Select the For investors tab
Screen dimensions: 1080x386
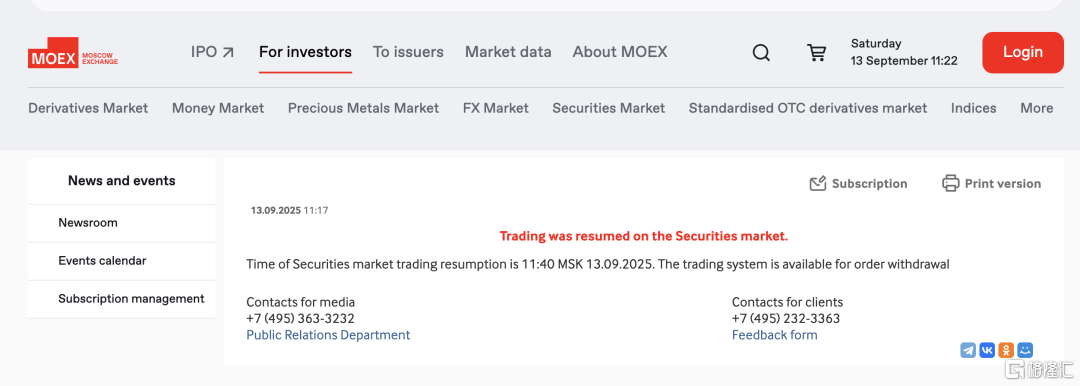(x=305, y=52)
